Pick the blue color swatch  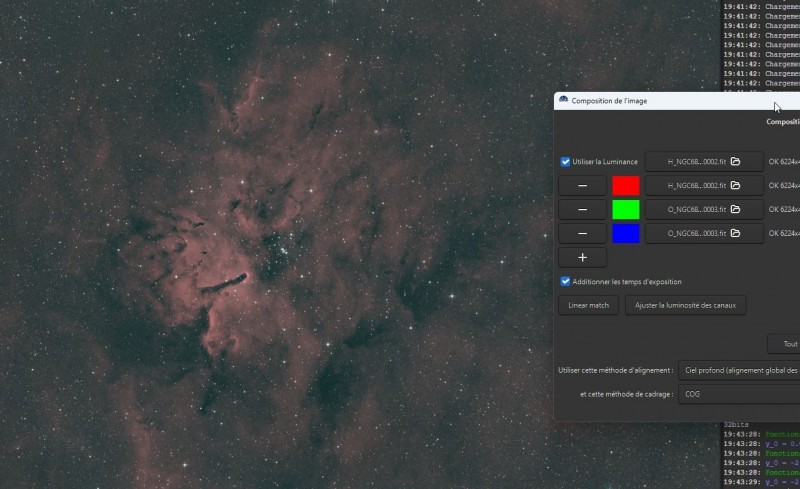[626, 234]
